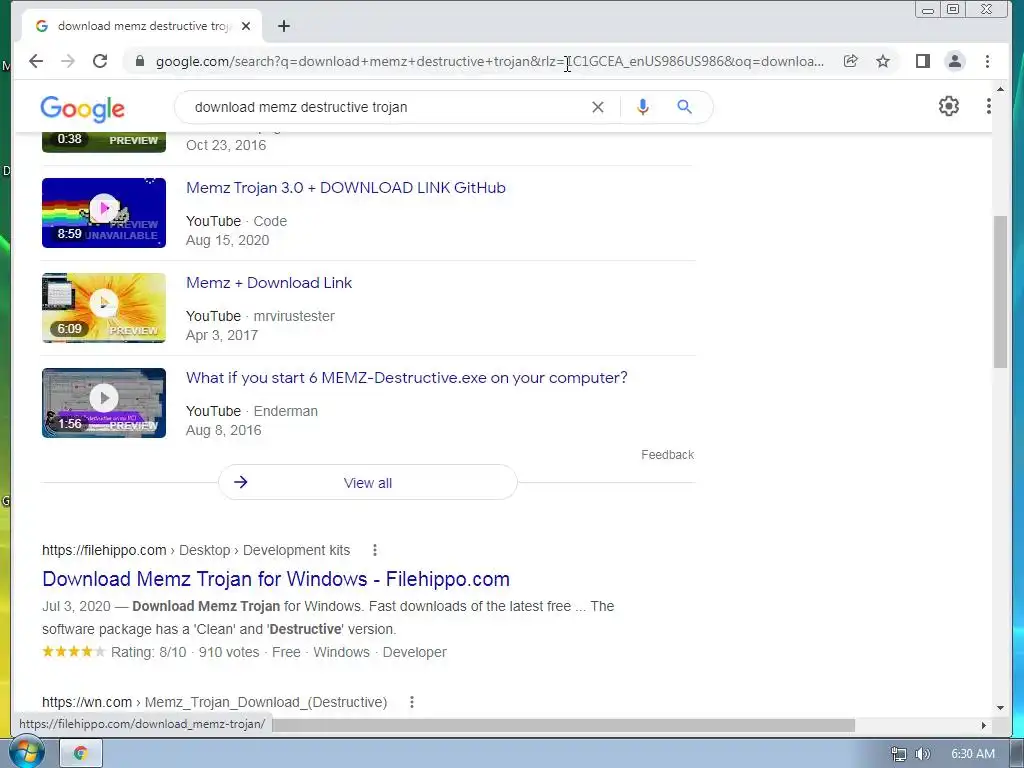The width and height of the screenshot is (1024, 768).
Task: Share this page from address bar
Action: tap(850, 61)
